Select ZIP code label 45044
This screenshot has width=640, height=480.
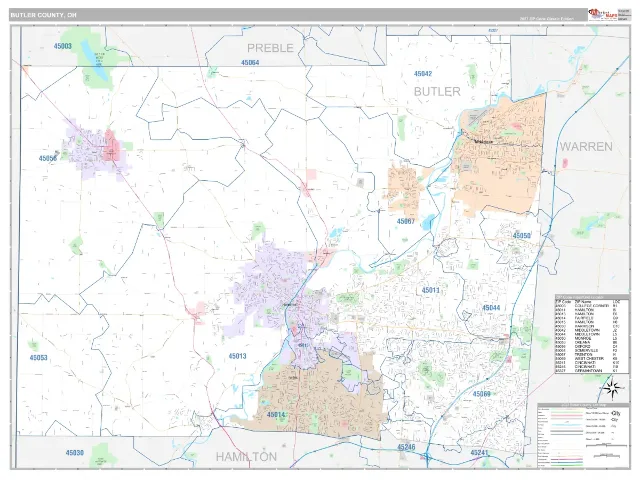(x=491, y=308)
